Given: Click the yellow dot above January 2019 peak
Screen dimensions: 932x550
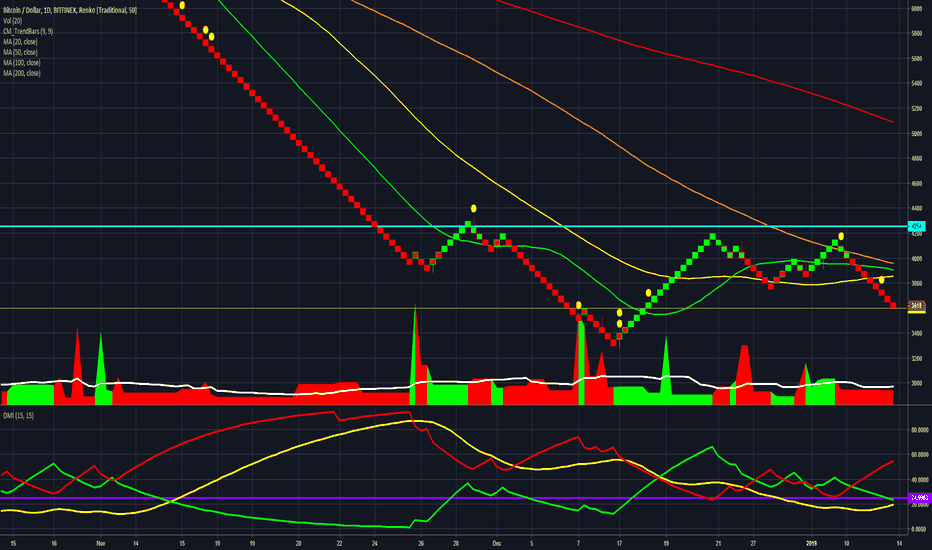Looking at the screenshot, I should click(841, 236).
